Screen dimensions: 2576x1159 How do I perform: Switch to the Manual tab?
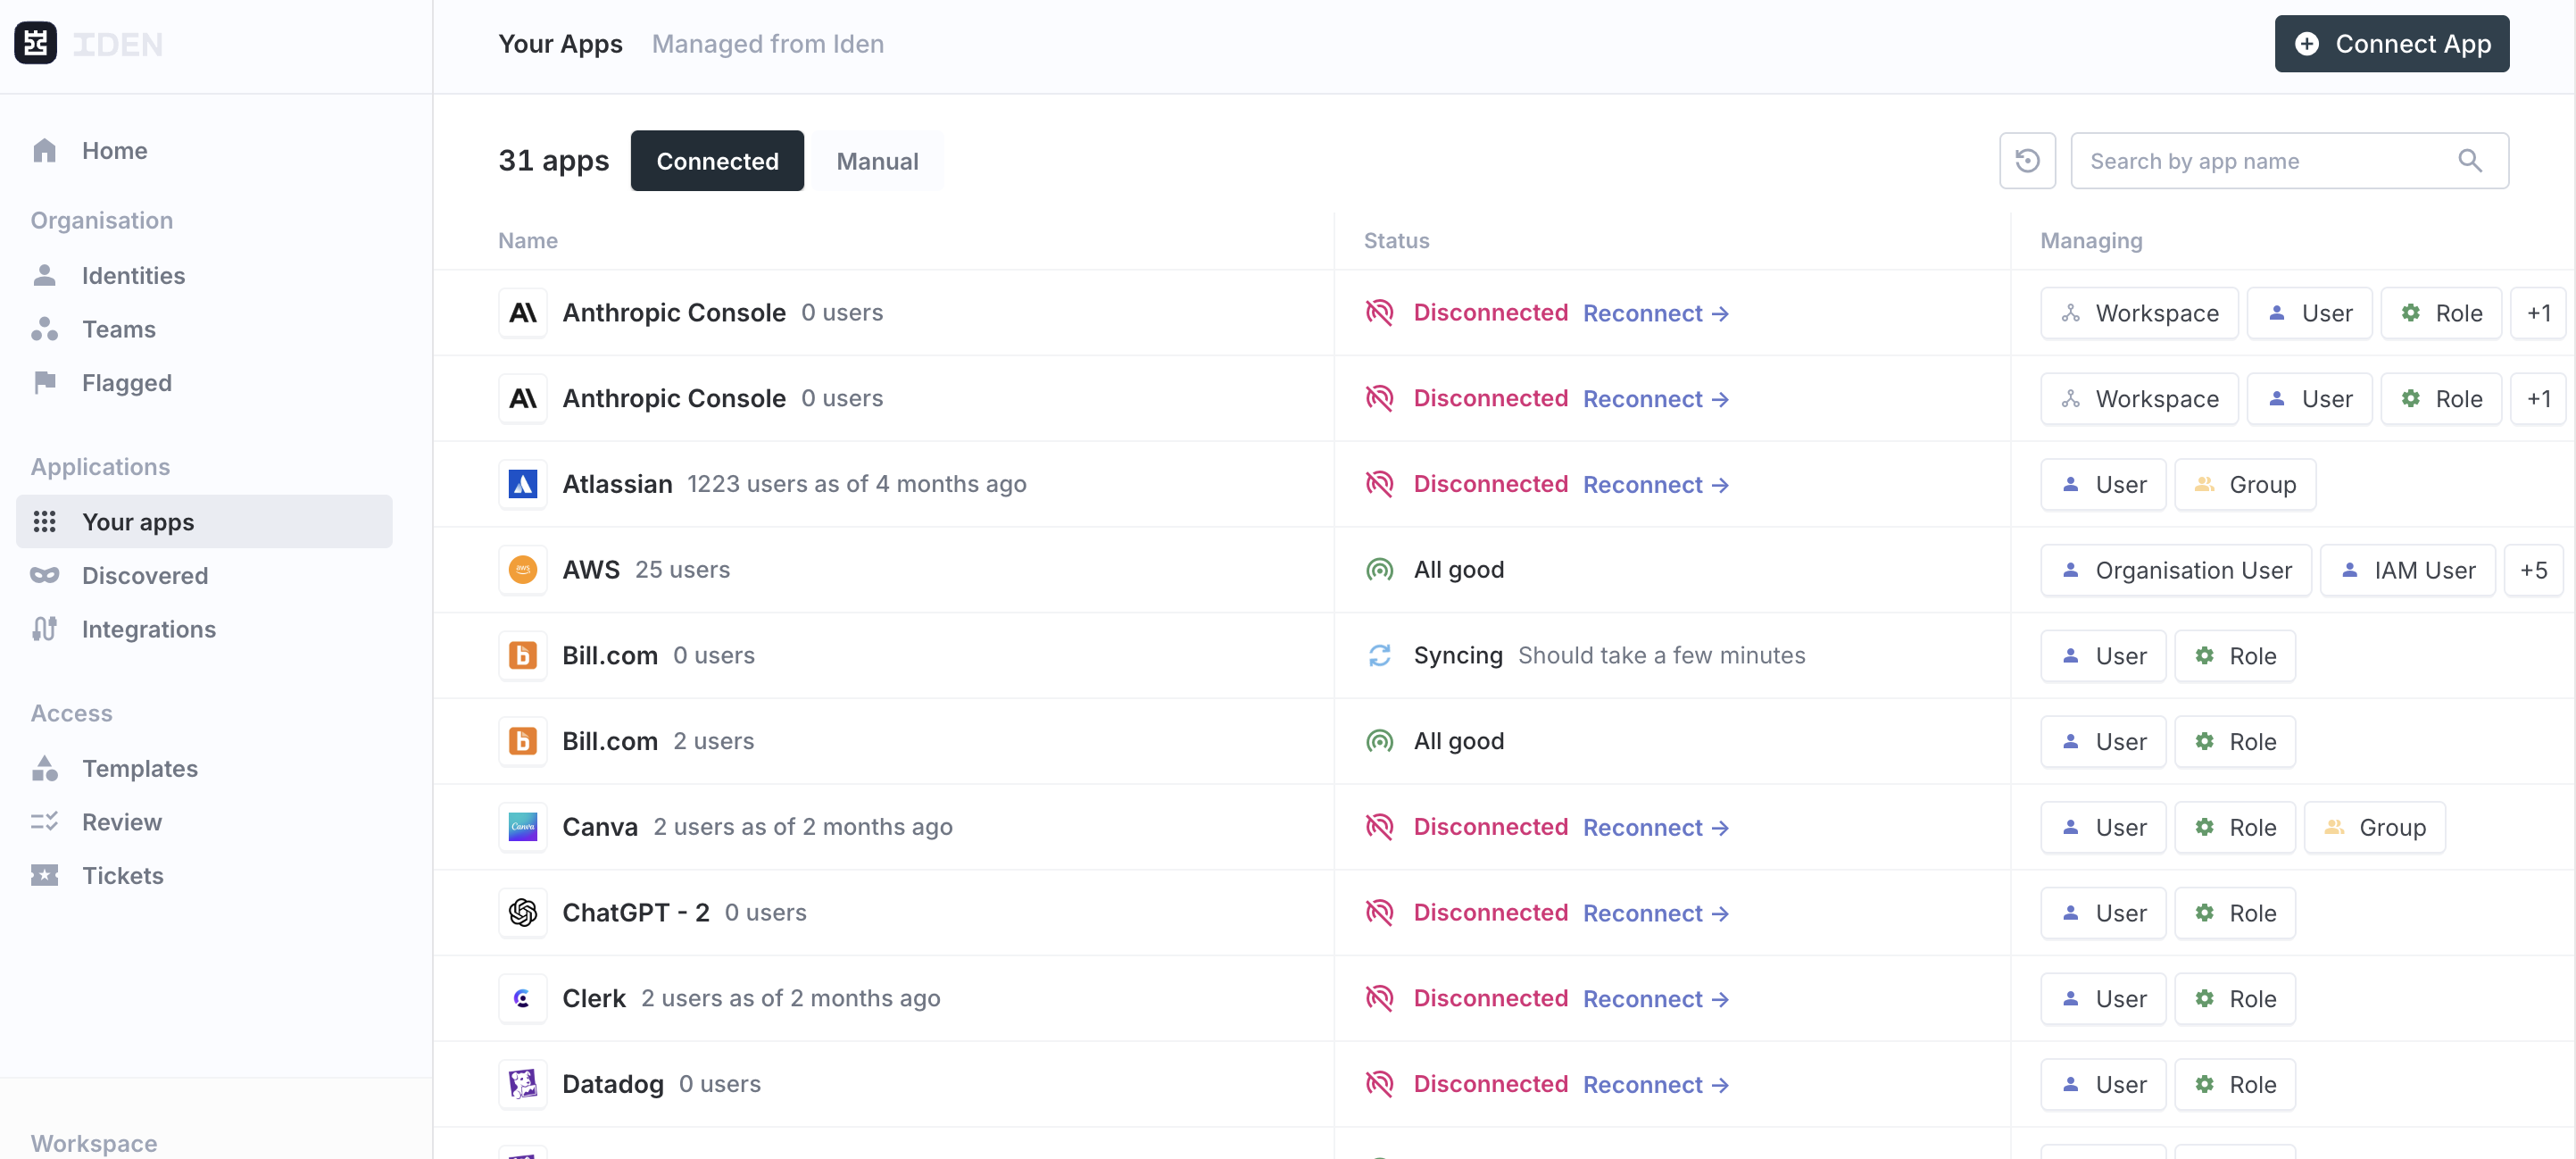click(876, 161)
